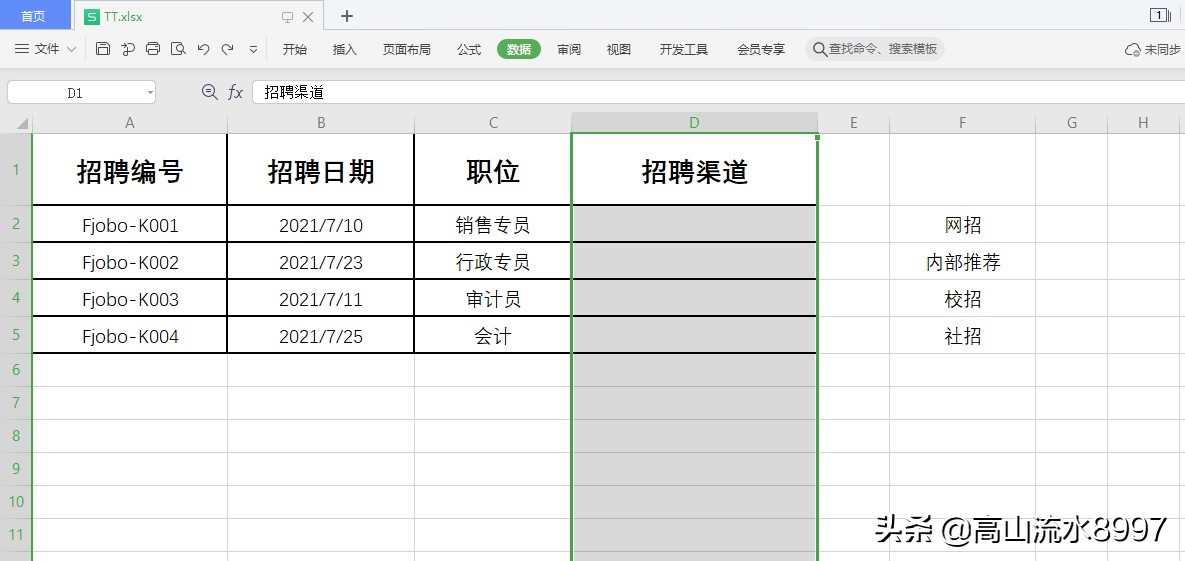The height and width of the screenshot is (561, 1185).
Task: Click the export to PDF icon
Action: (x=128, y=49)
